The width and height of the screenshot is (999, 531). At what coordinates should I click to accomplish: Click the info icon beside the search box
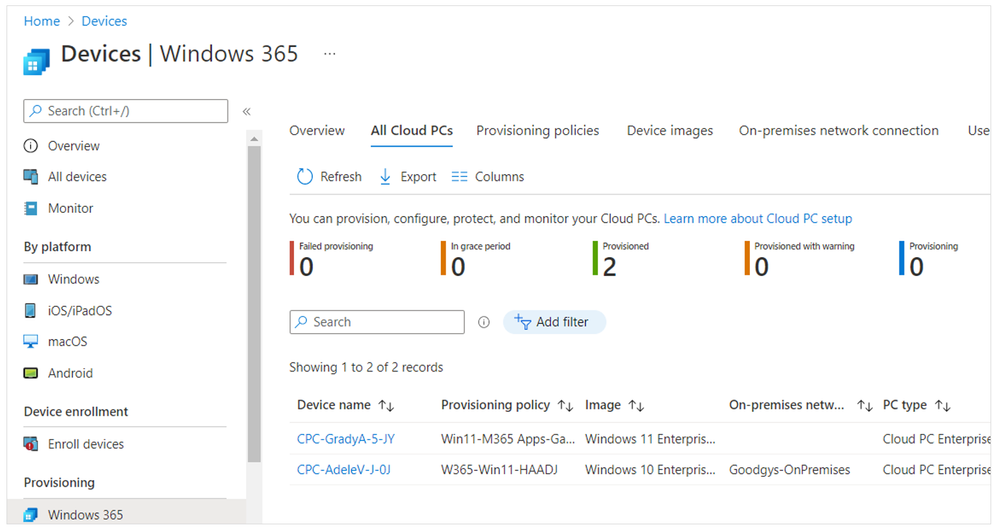coord(484,323)
